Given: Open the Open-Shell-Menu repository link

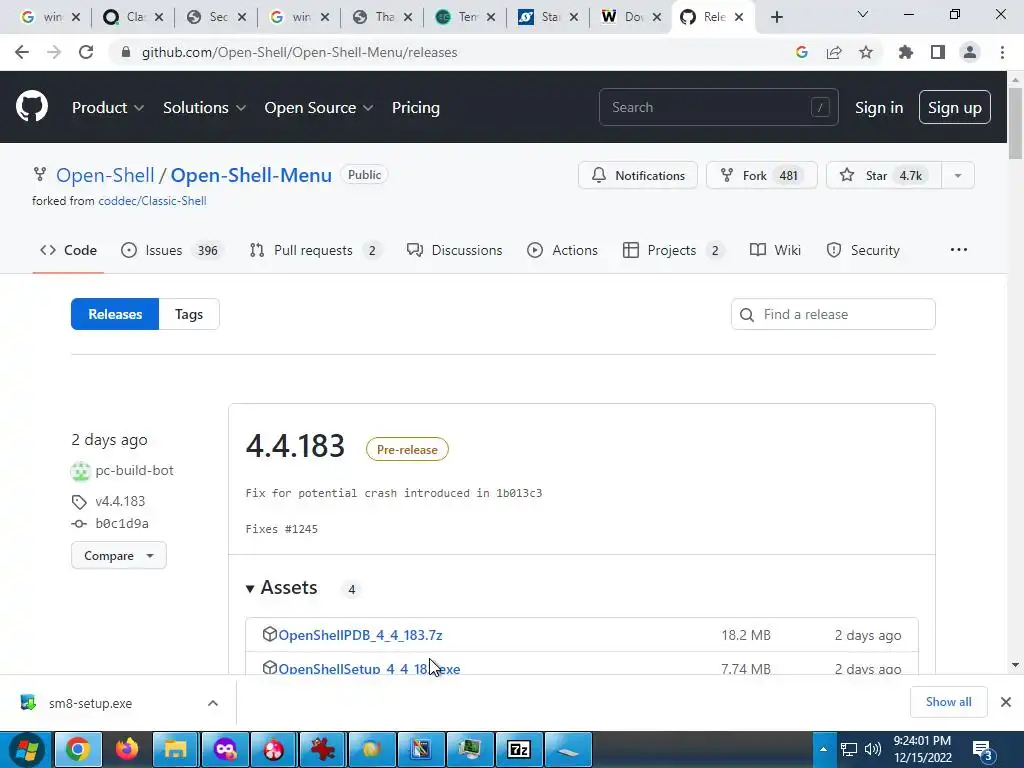Looking at the screenshot, I should (x=251, y=175).
